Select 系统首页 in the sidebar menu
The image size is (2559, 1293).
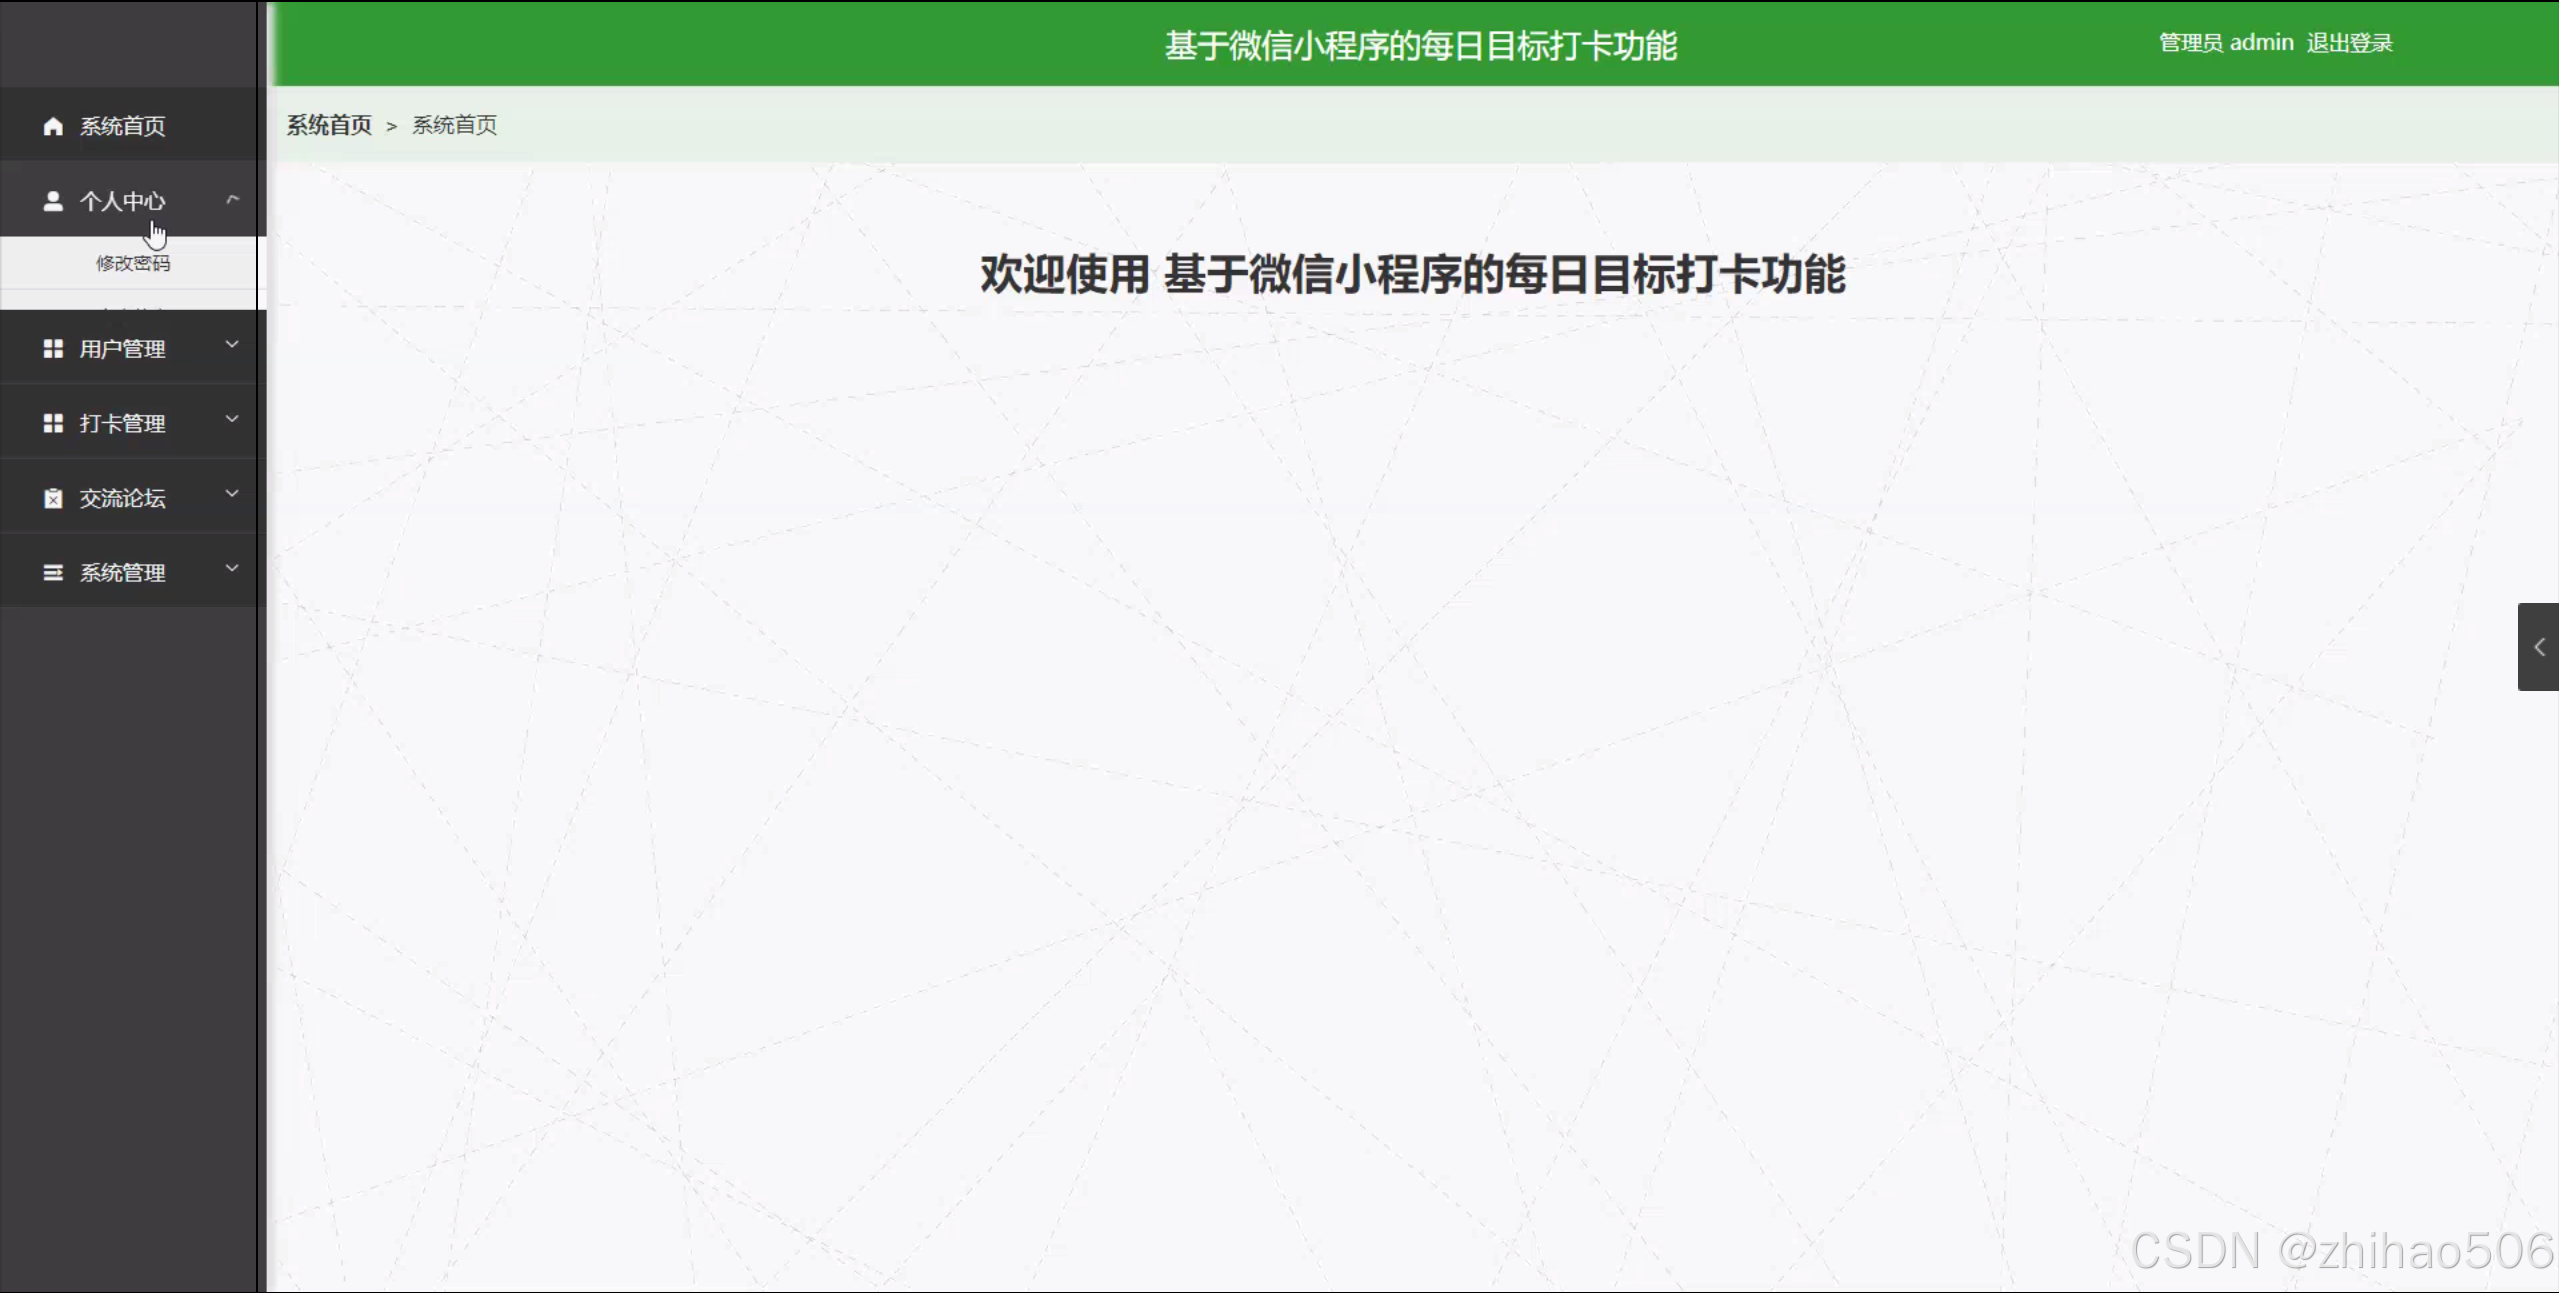tap(122, 126)
